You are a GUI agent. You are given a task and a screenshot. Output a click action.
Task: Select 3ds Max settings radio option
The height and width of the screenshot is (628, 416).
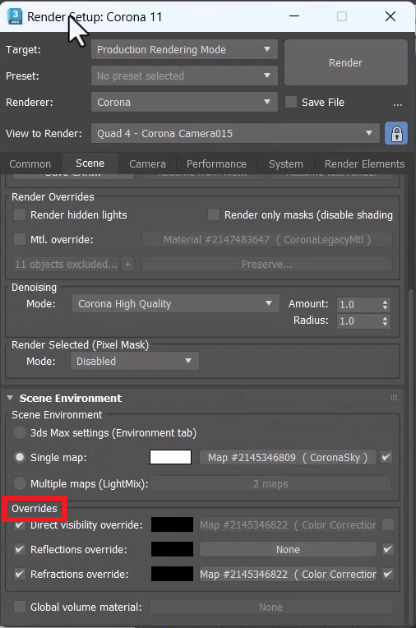point(19,433)
